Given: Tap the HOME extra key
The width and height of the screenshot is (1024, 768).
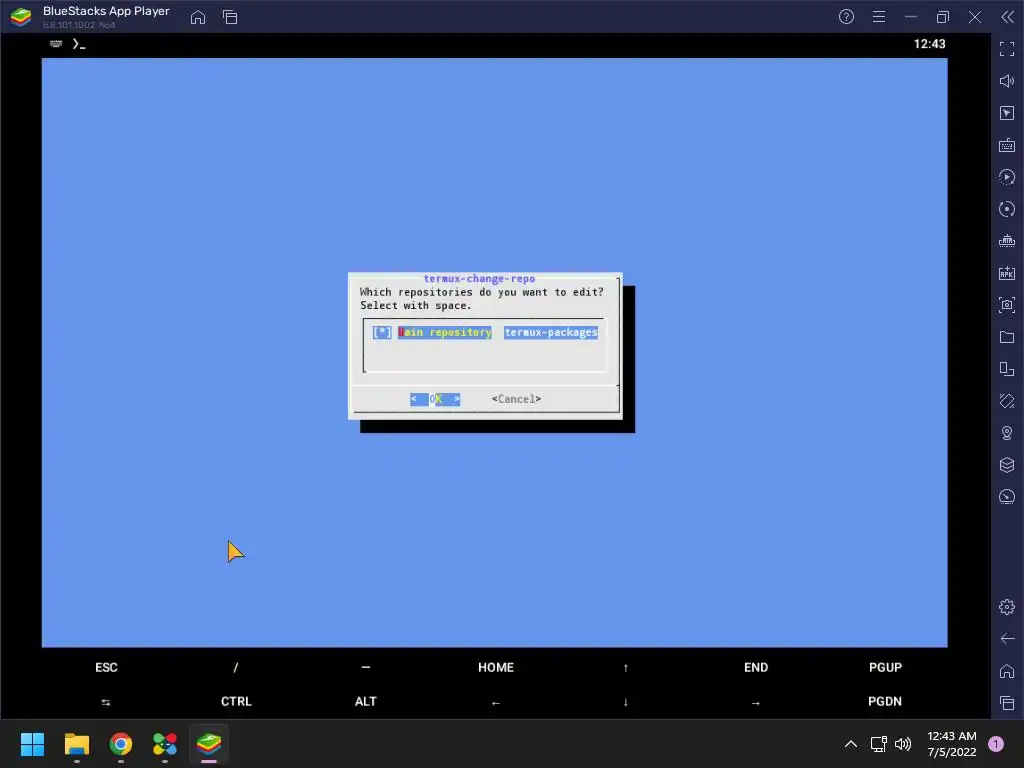Looking at the screenshot, I should click(x=496, y=667).
